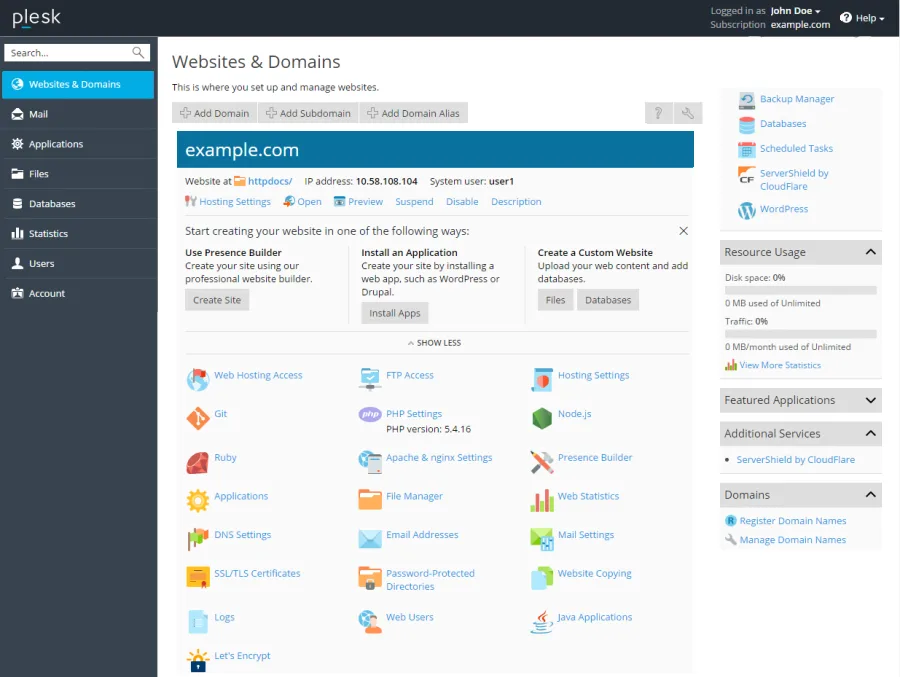Click the help question mark toolbar button
Viewport: 900px width, 677px height.
coord(658,113)
